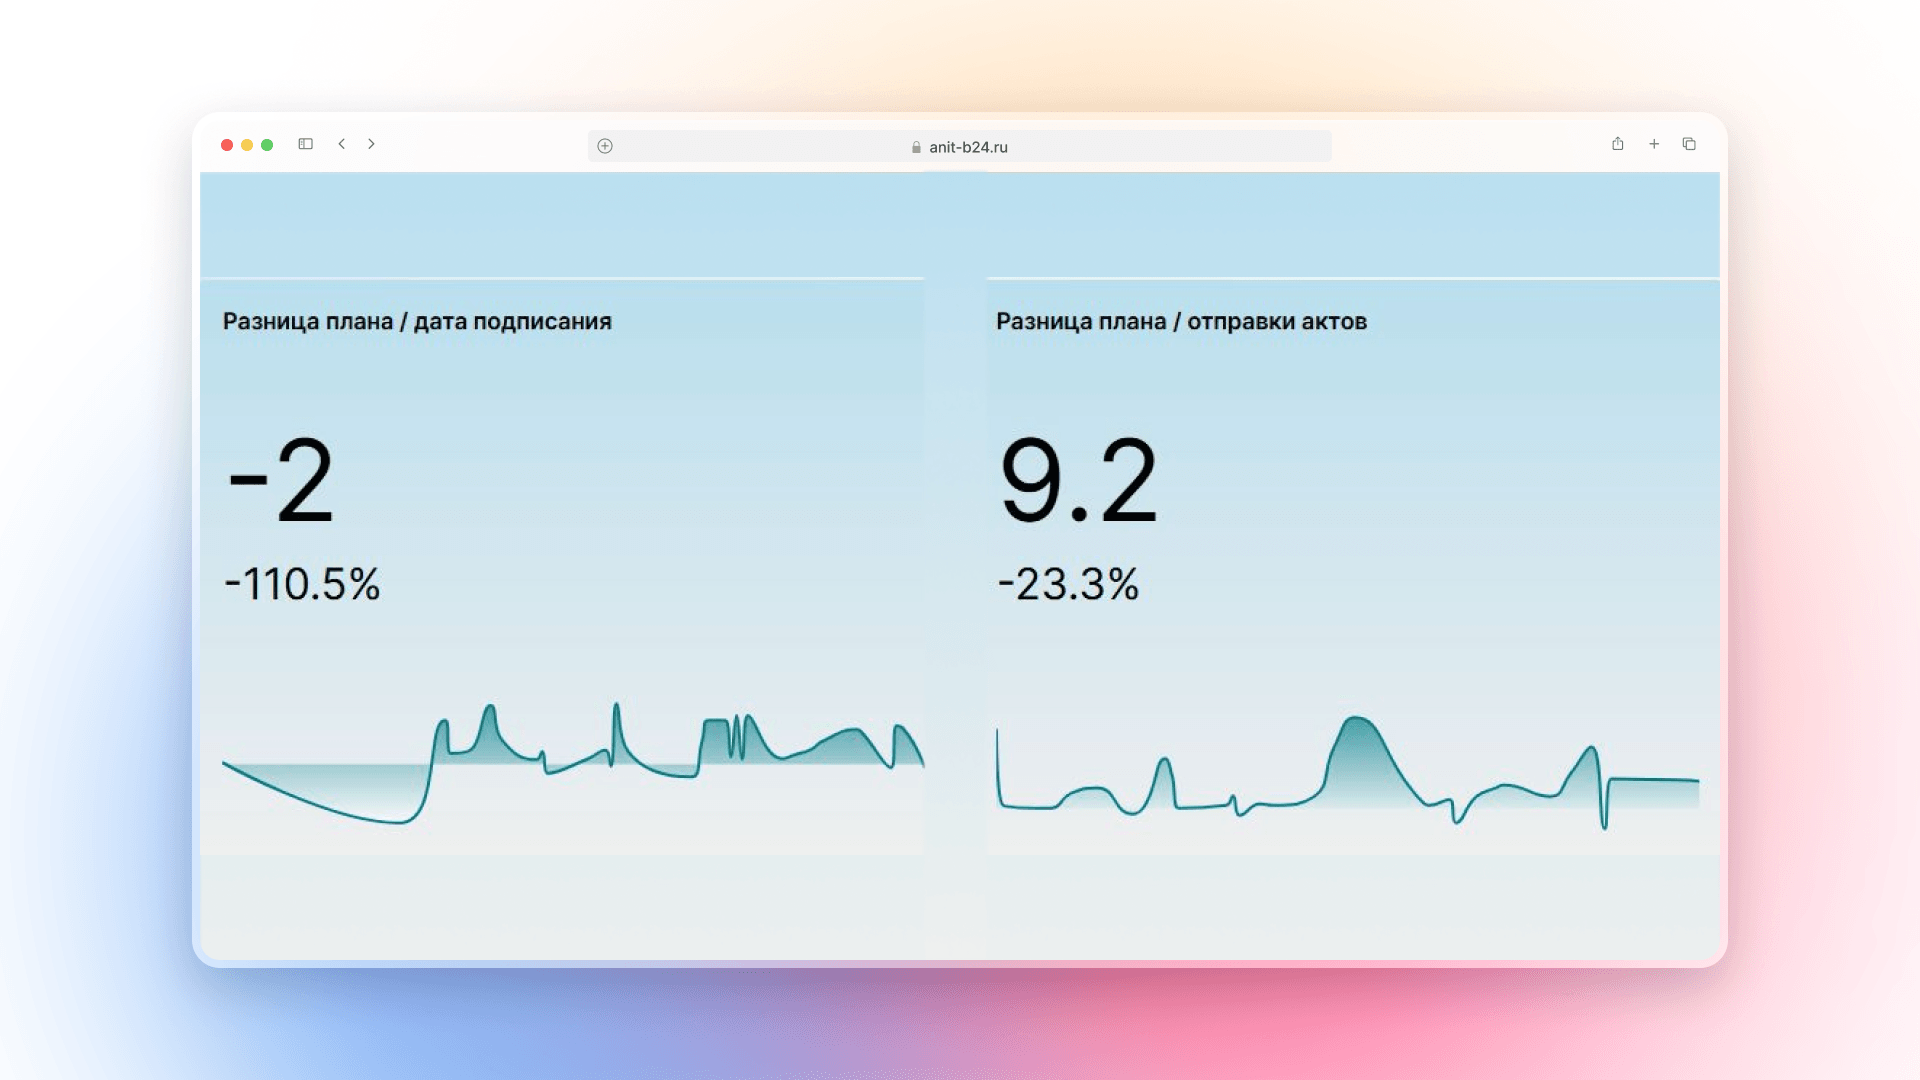Click the -23.3% change indicator
Image resolution: width=1920 pixels, height=1080 pixels.
1068,584
